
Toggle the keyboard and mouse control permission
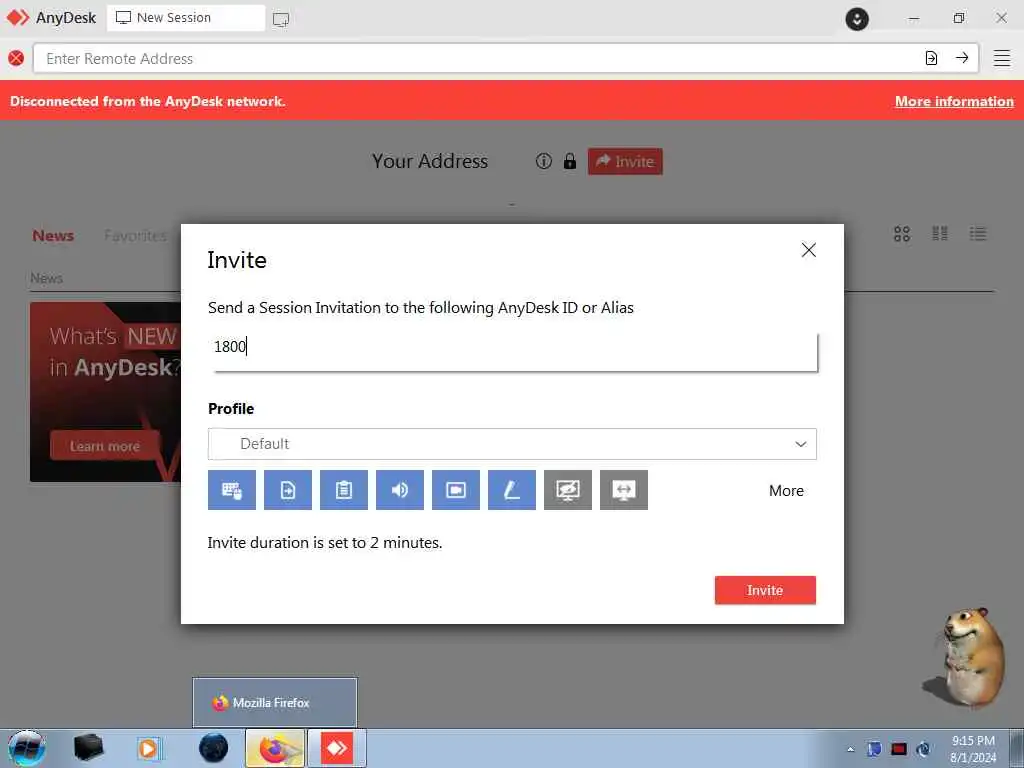(232, 490)
